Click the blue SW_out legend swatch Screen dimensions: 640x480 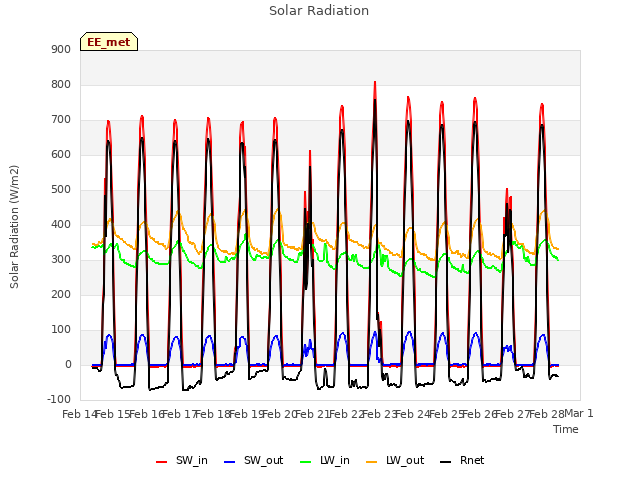(x=230, y=462)
